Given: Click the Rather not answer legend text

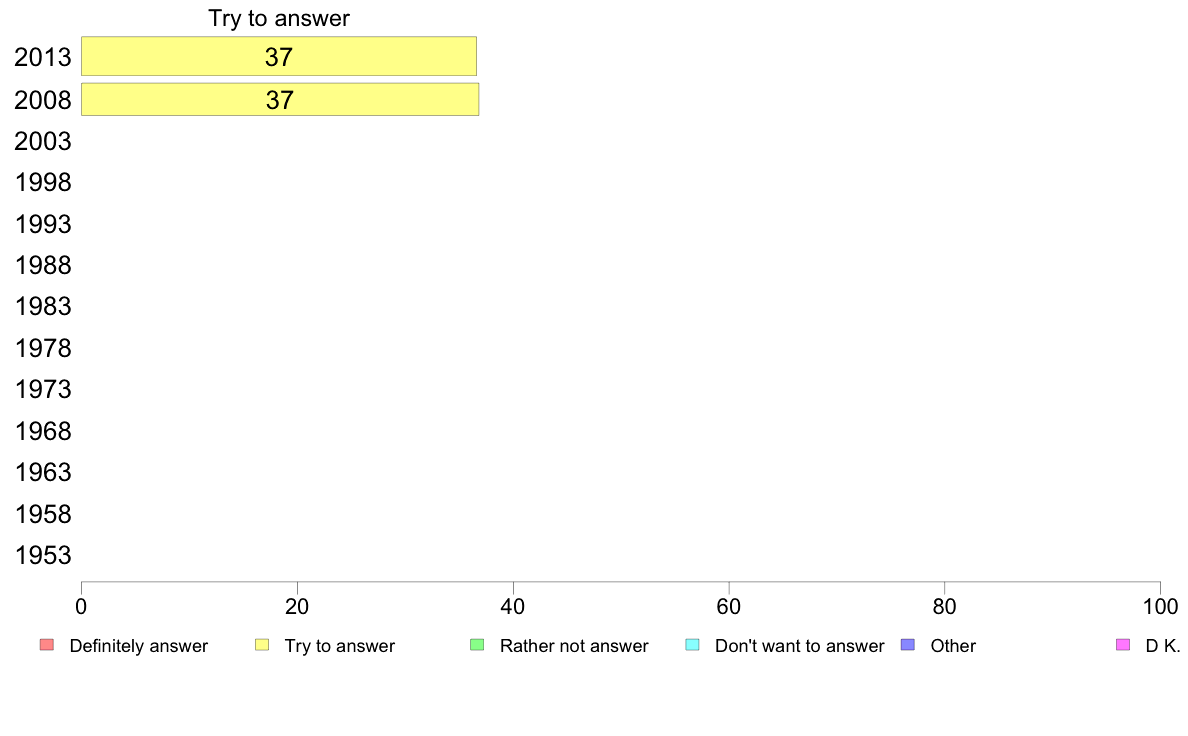Looking at the screenshot, I should click(x=574, y=646).
